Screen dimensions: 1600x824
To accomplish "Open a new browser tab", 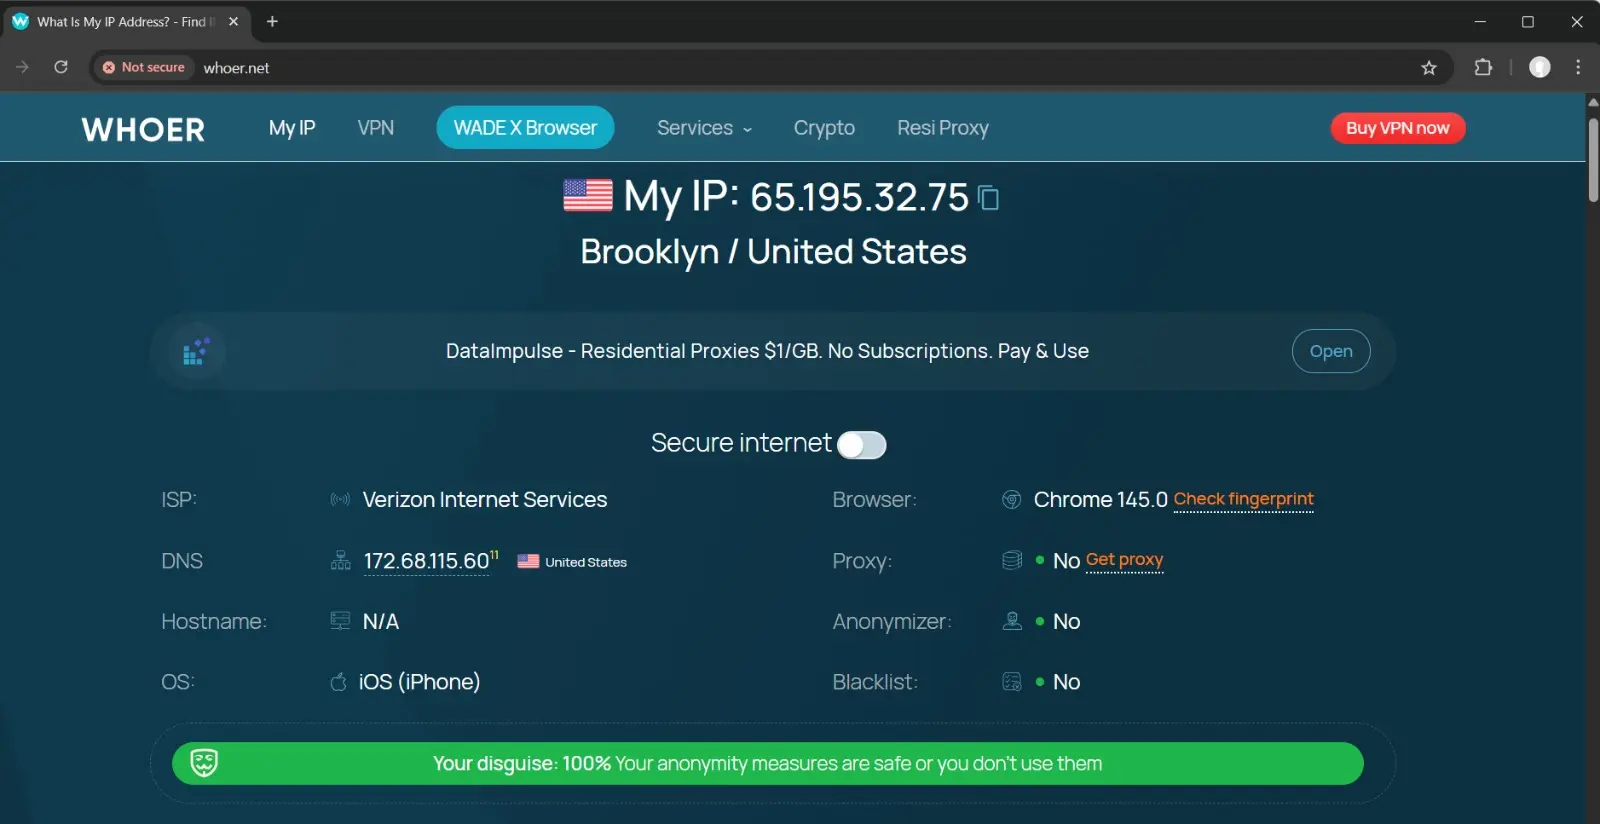I will point(272,21).
